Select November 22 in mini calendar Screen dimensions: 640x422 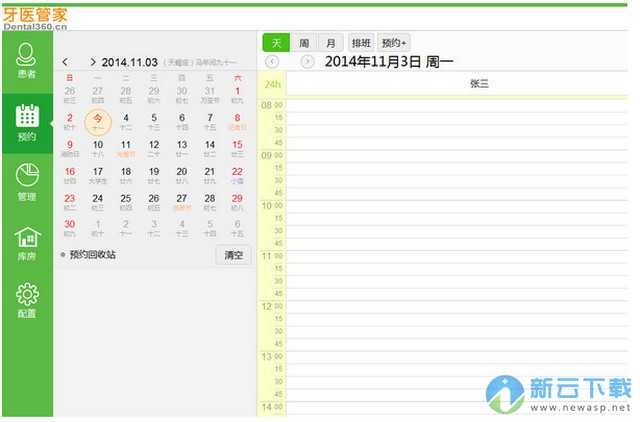pos(237,175)
